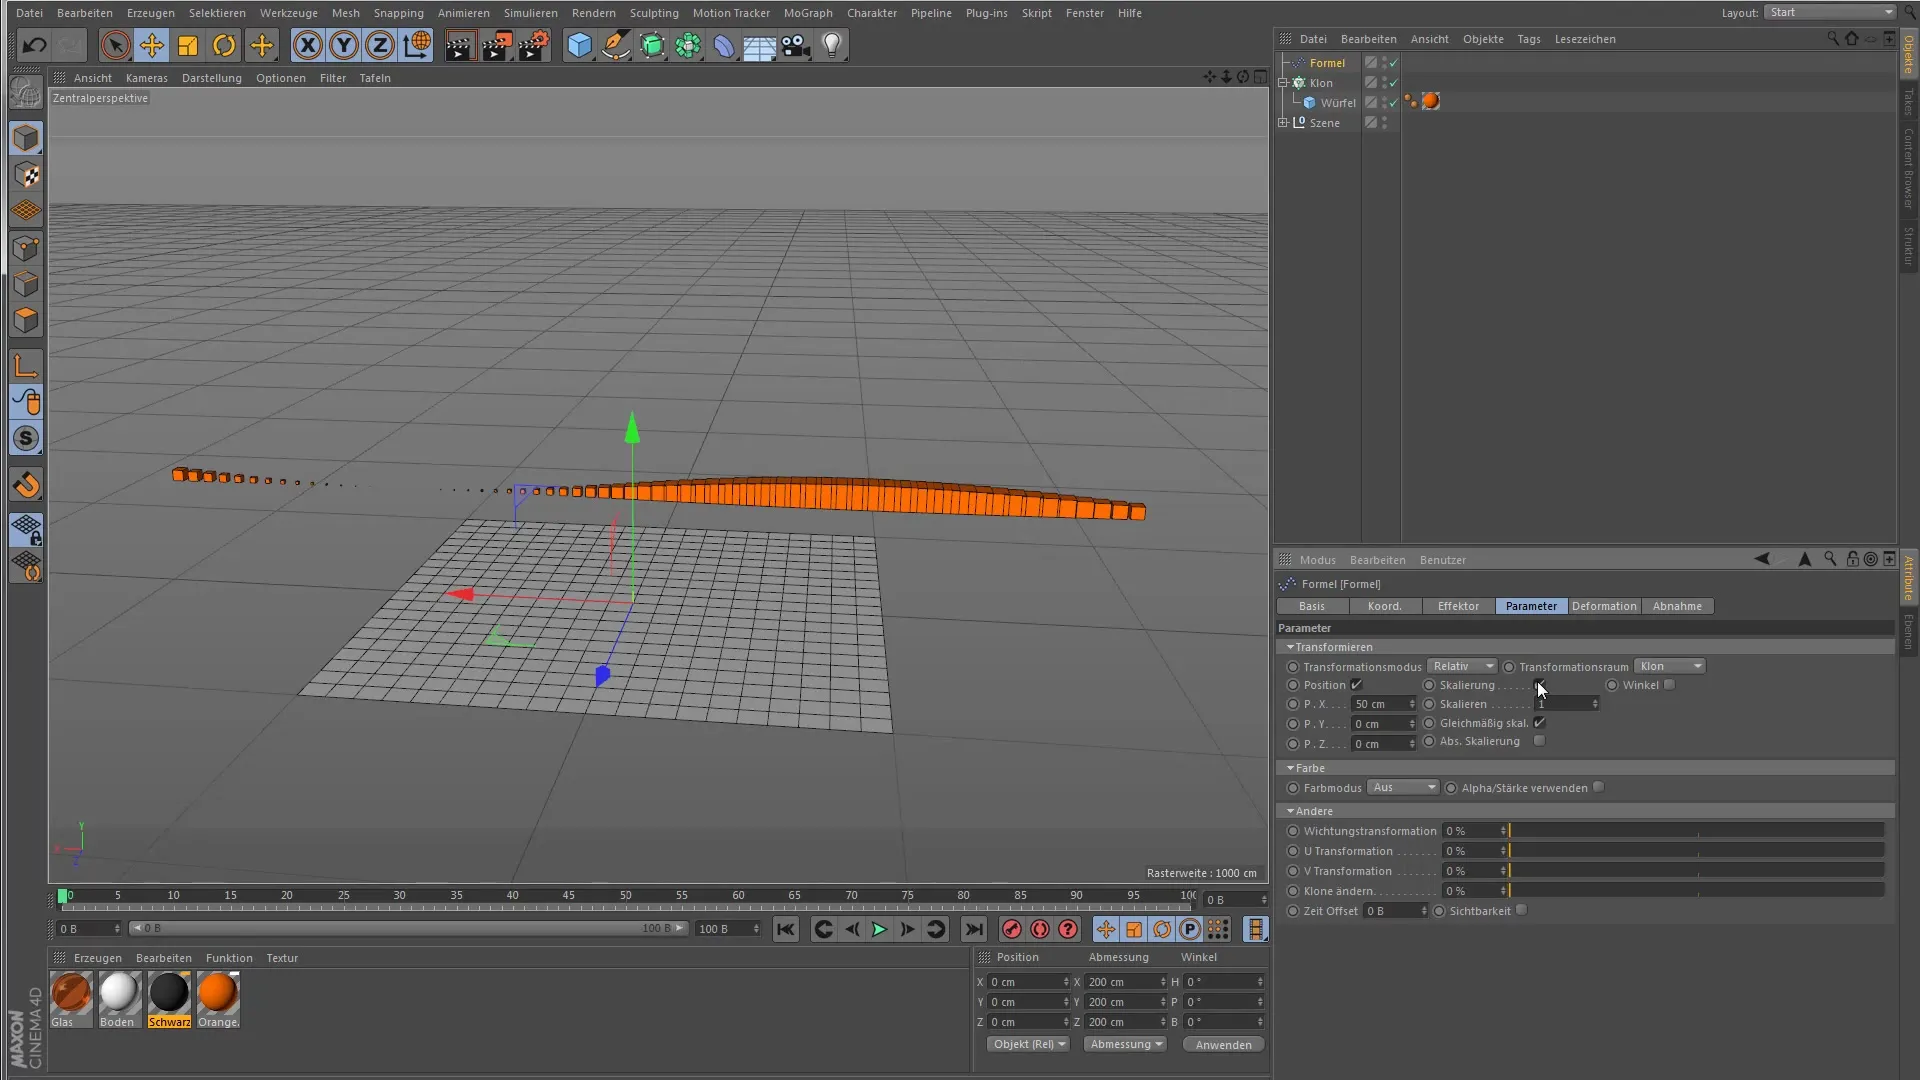Expand the Szene tree item

coord(1283,123)
